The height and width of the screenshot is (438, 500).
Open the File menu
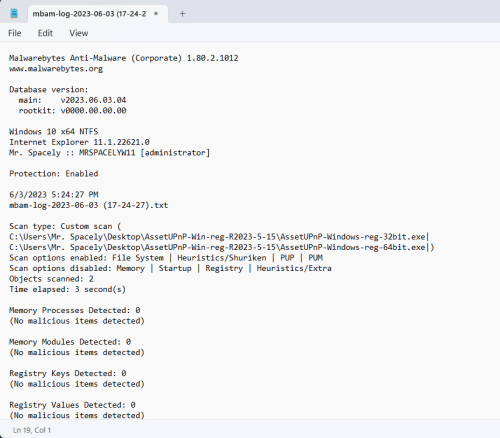coord(15,33)
